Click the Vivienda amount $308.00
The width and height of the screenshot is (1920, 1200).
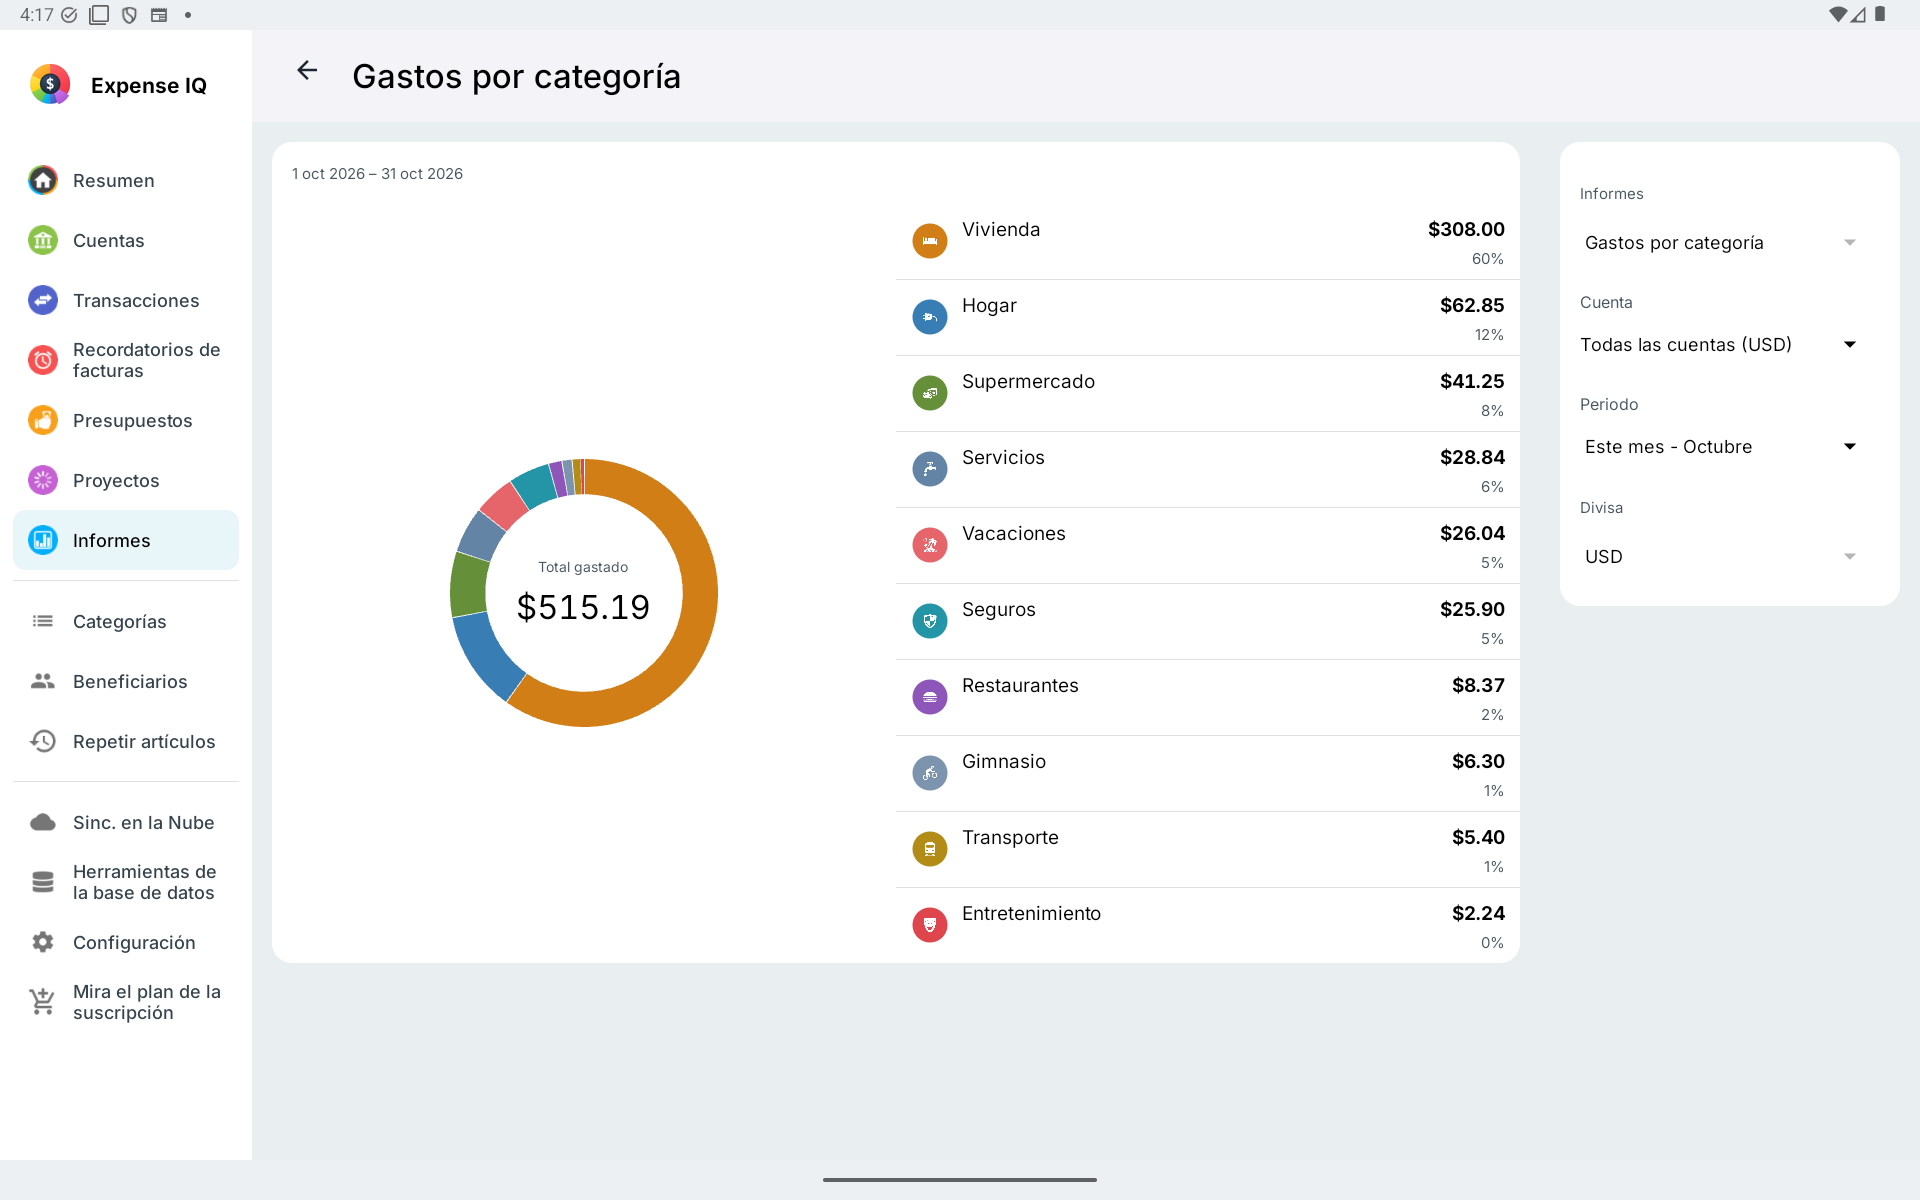coord(1466,229)
